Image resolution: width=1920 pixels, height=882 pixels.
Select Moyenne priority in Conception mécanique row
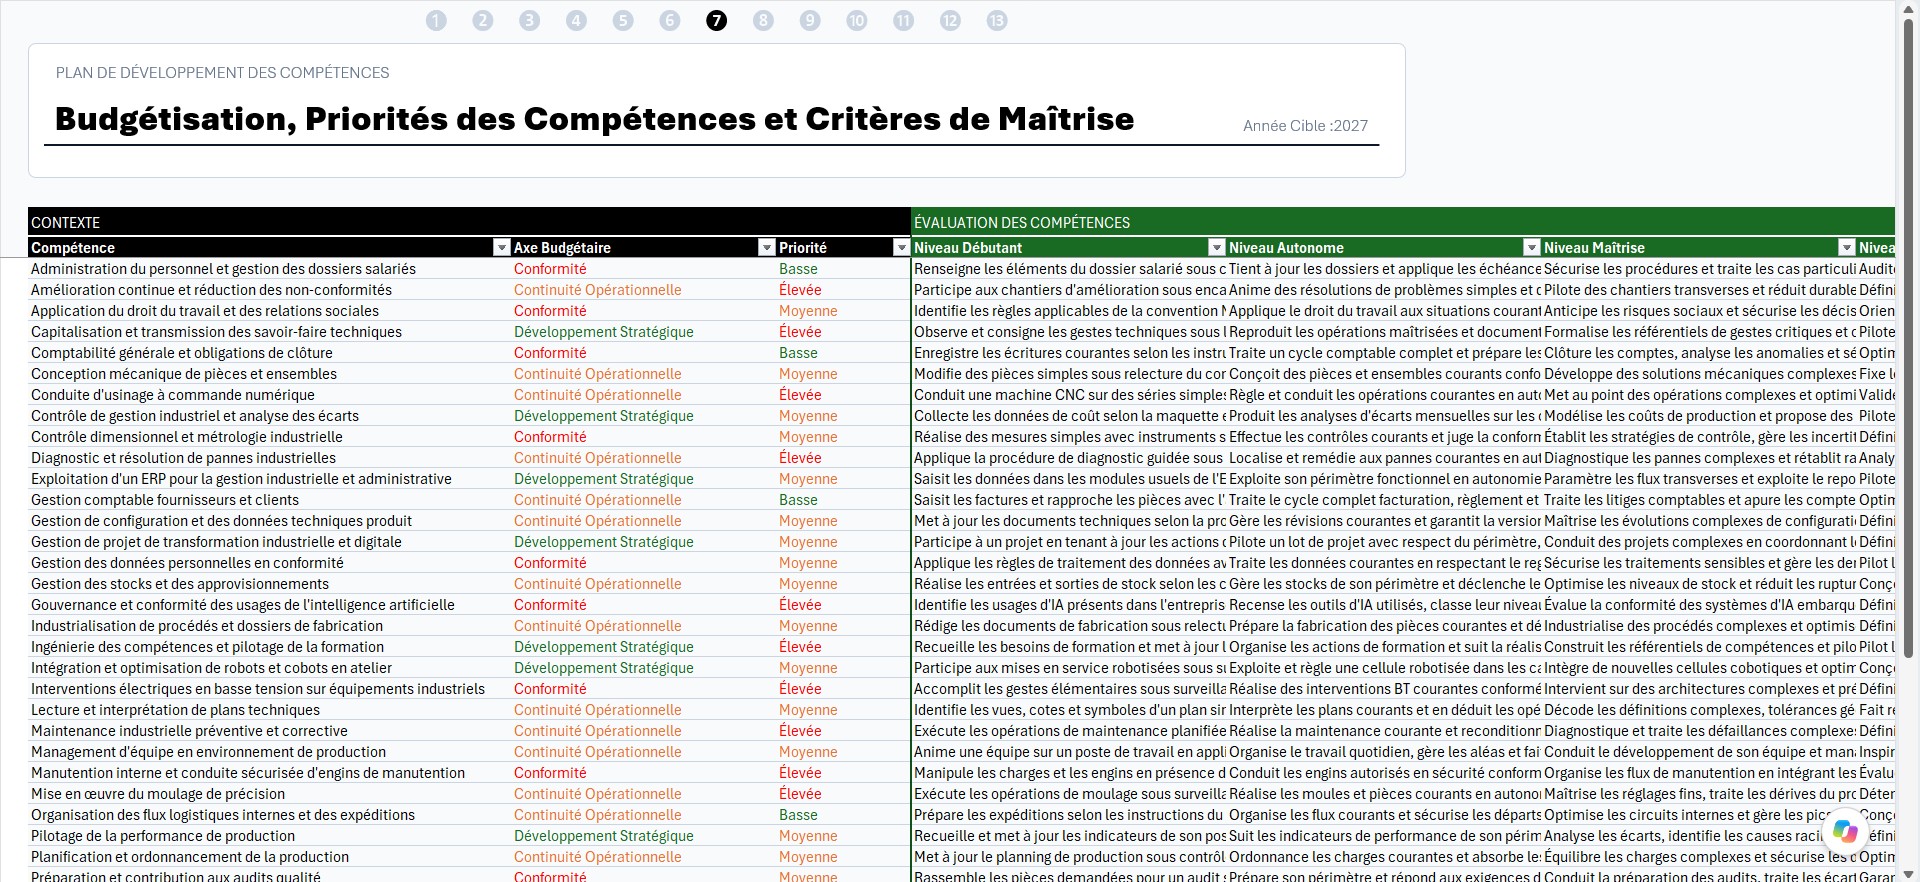pos(843,373)
